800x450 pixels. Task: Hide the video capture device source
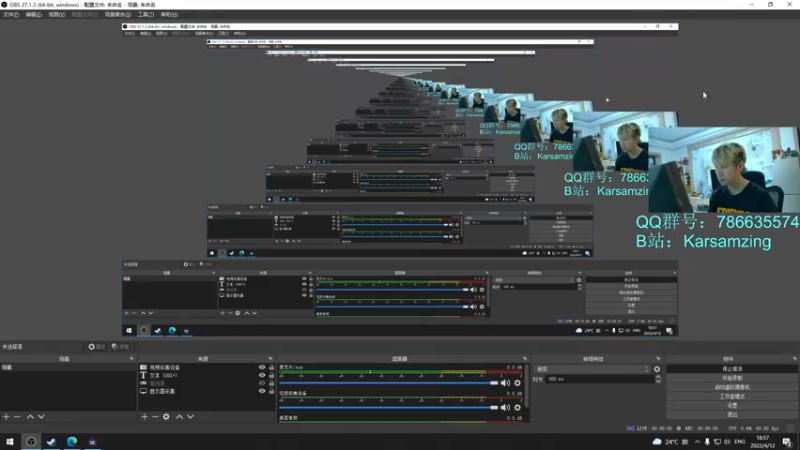pyautogui.click(x=262, y=367)
